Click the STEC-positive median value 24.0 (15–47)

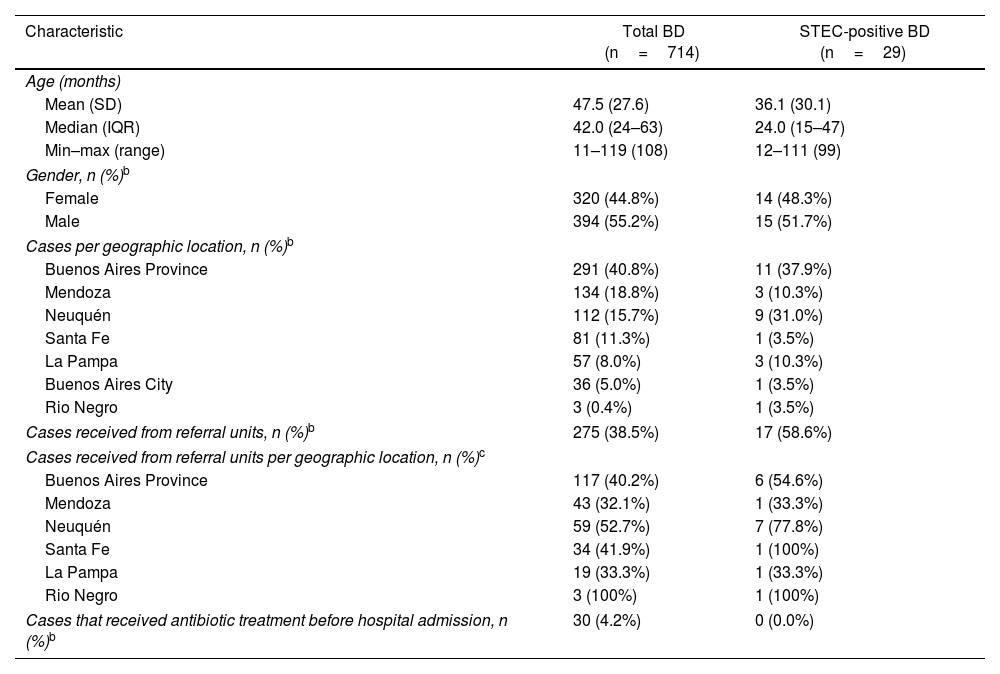(x=799, y=128)
